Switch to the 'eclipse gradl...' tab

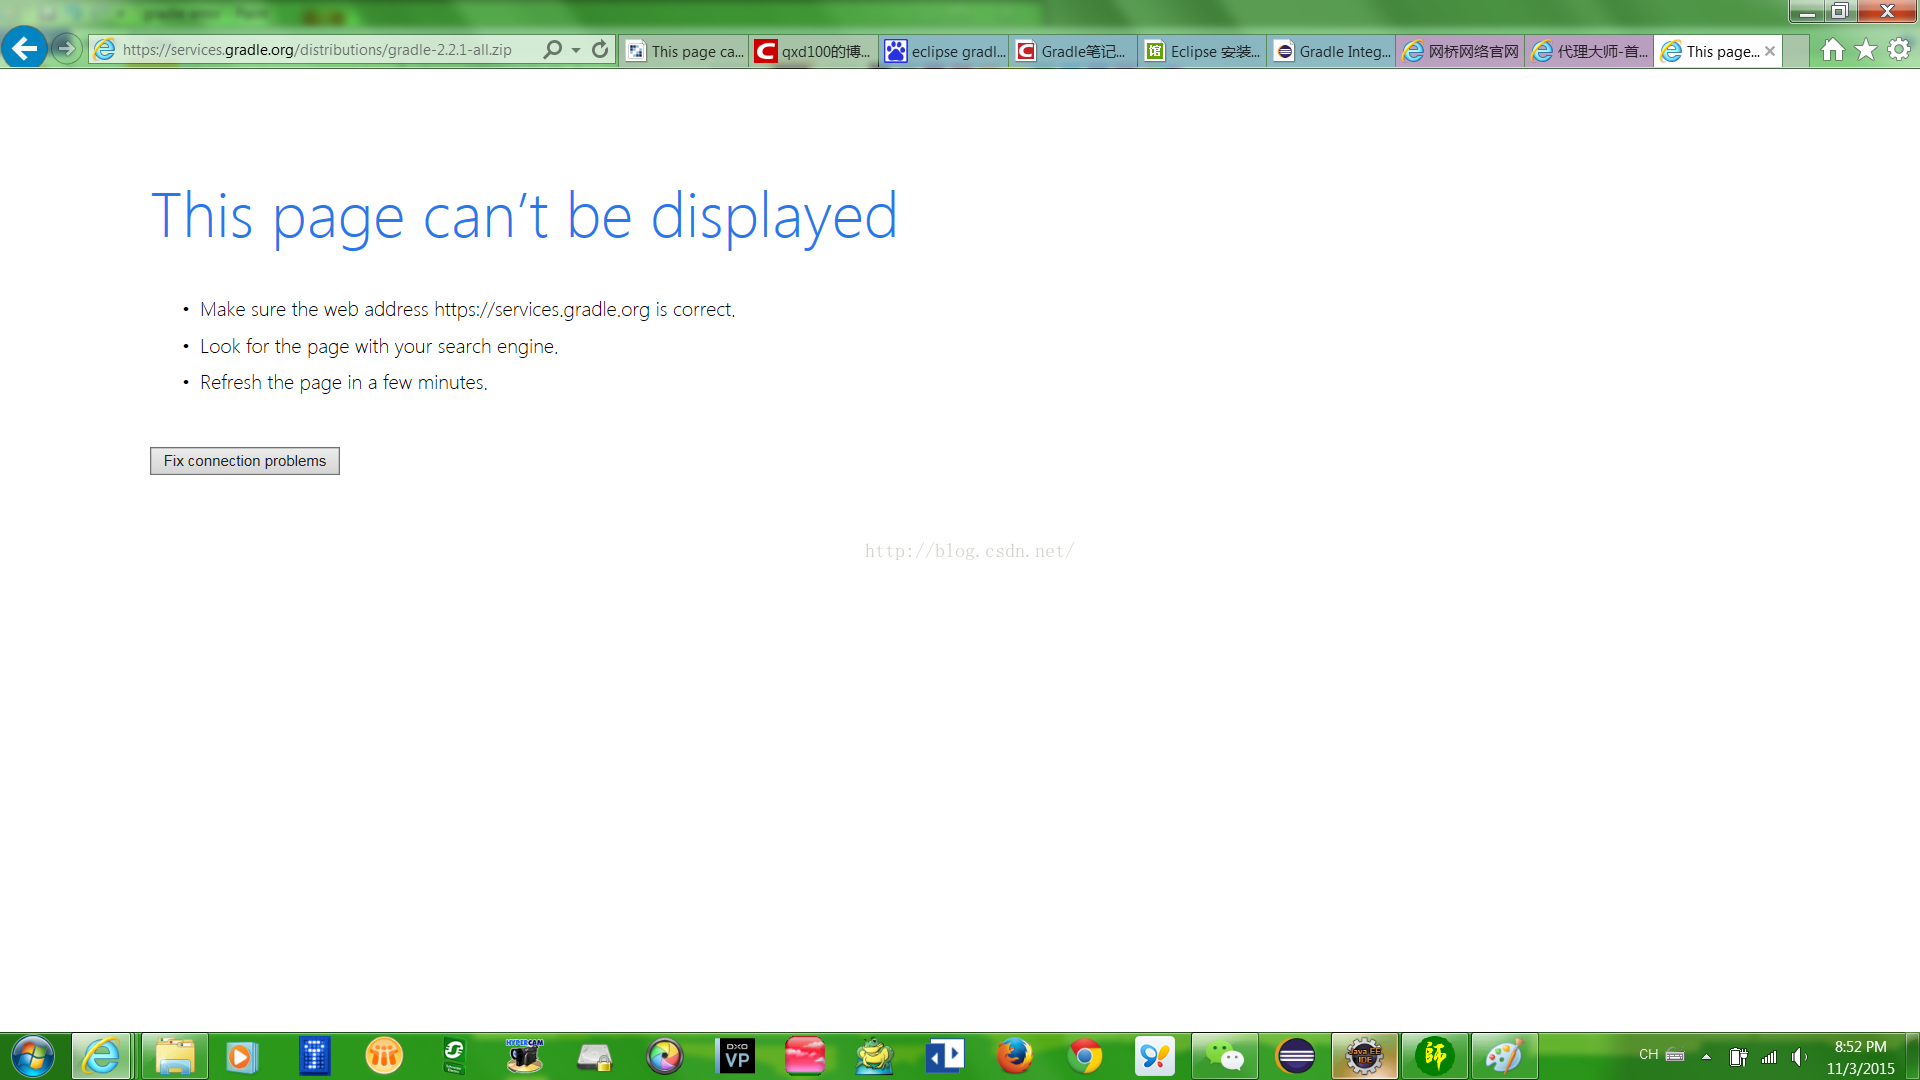click(944, 51)
